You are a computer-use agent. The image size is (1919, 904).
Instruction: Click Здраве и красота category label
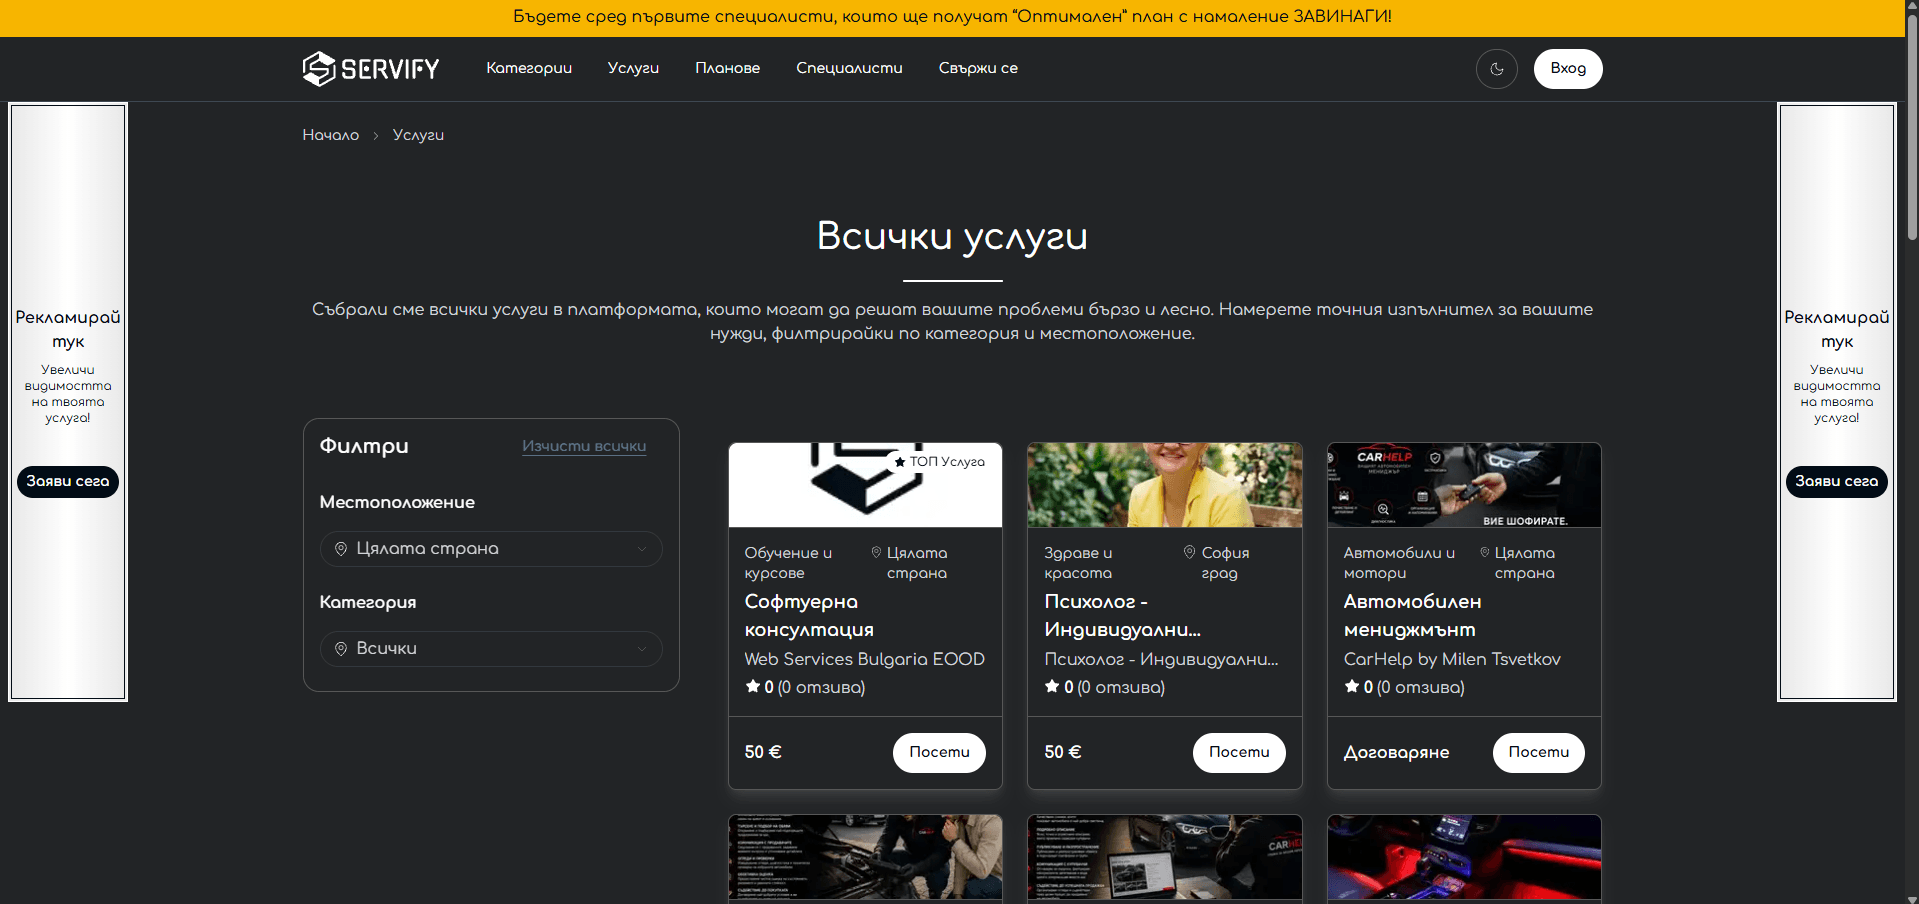[1078, 563]
